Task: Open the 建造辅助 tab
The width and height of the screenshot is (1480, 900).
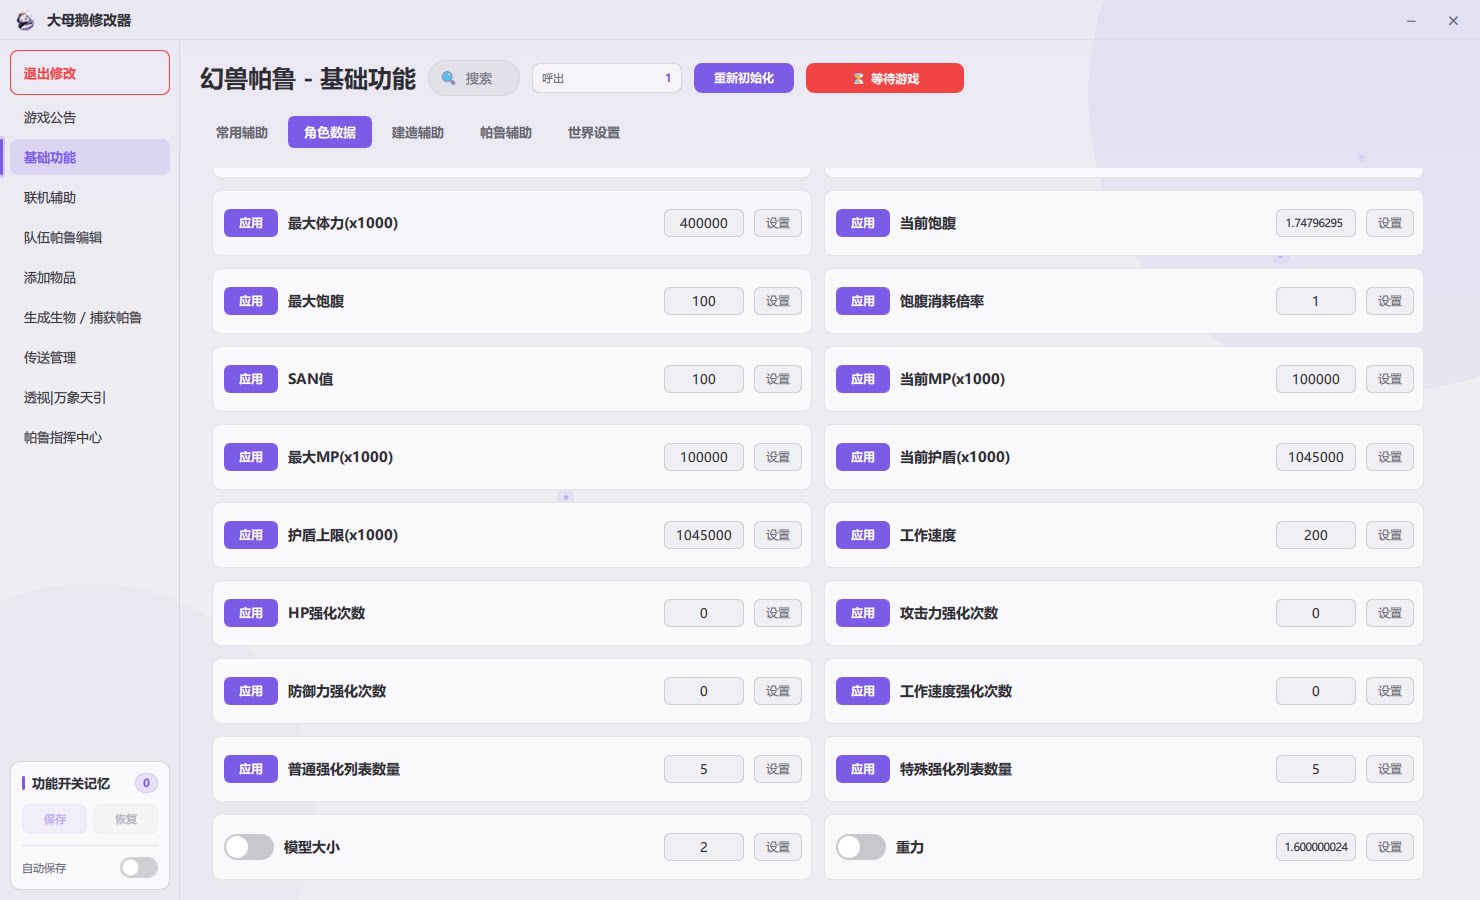Action: (418, 132)
